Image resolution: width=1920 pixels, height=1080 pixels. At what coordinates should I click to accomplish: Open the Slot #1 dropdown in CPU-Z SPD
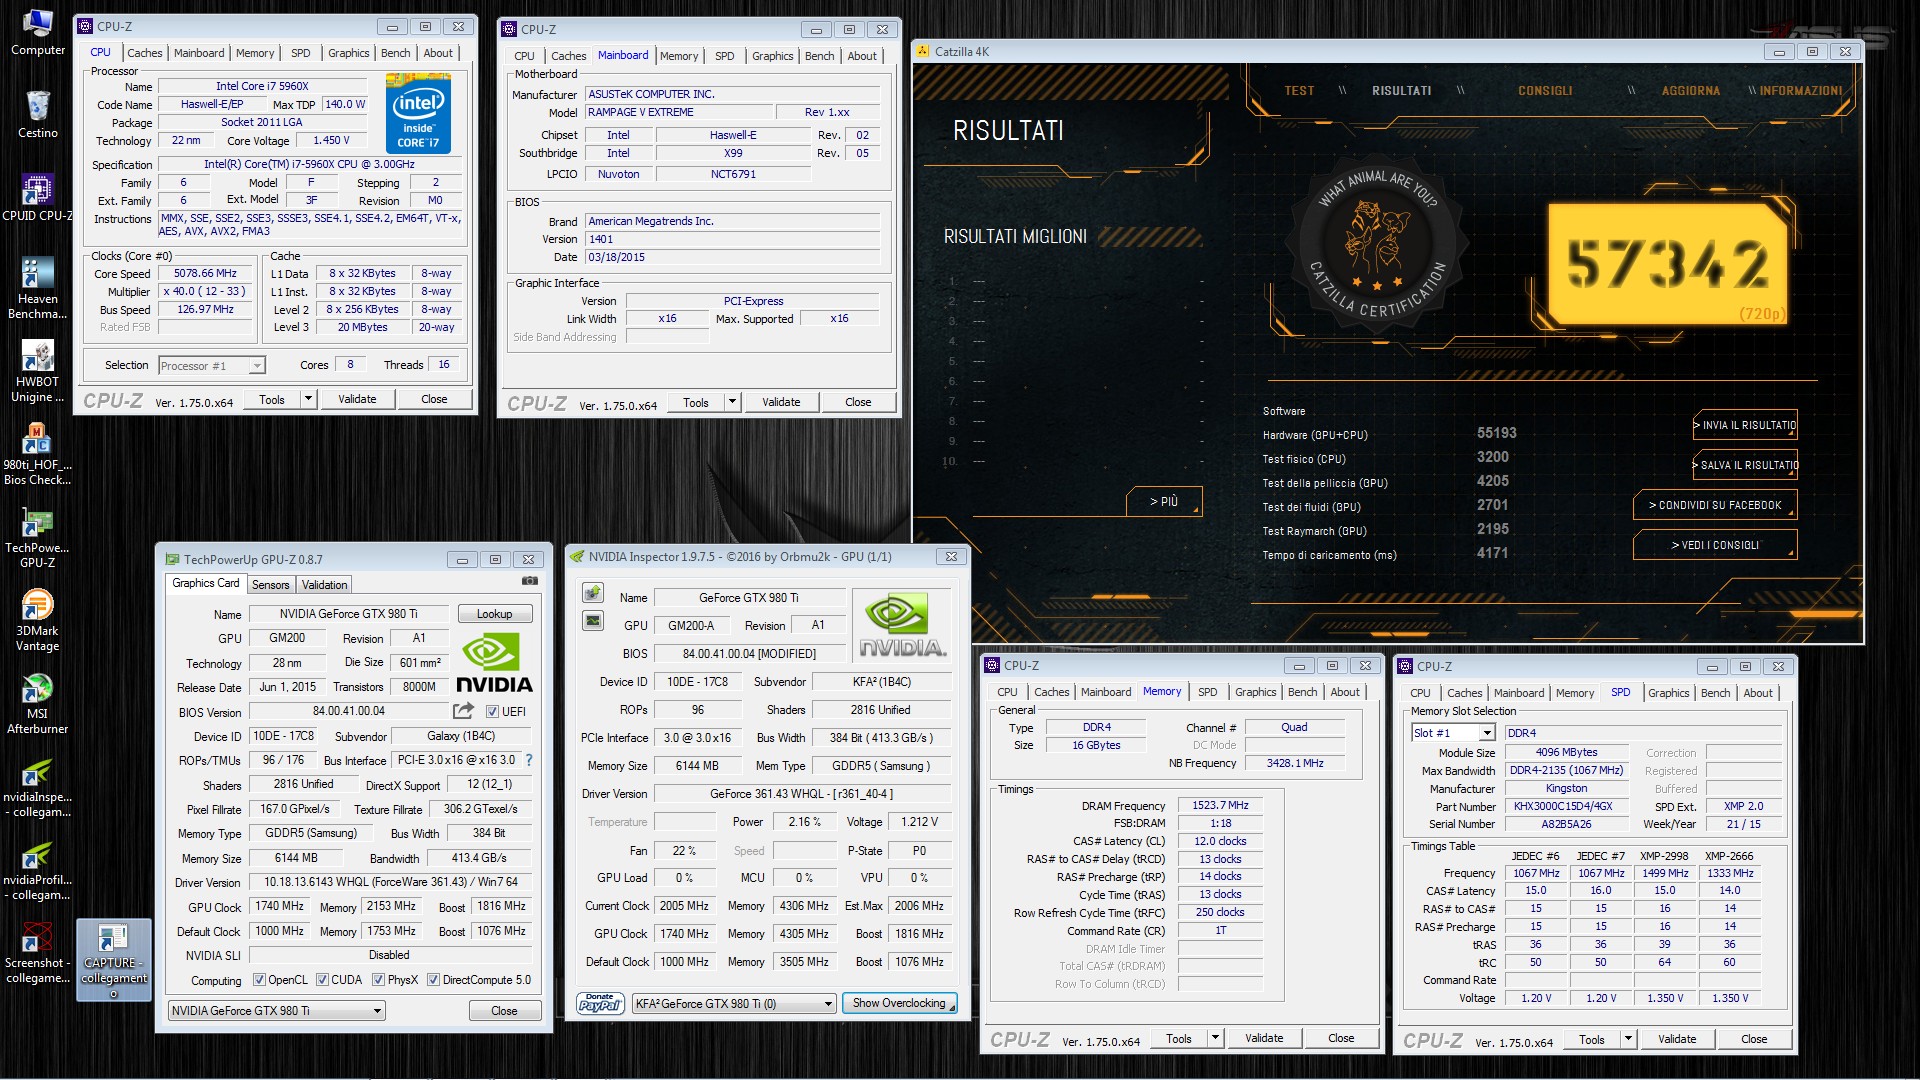tap(1453, 733)
